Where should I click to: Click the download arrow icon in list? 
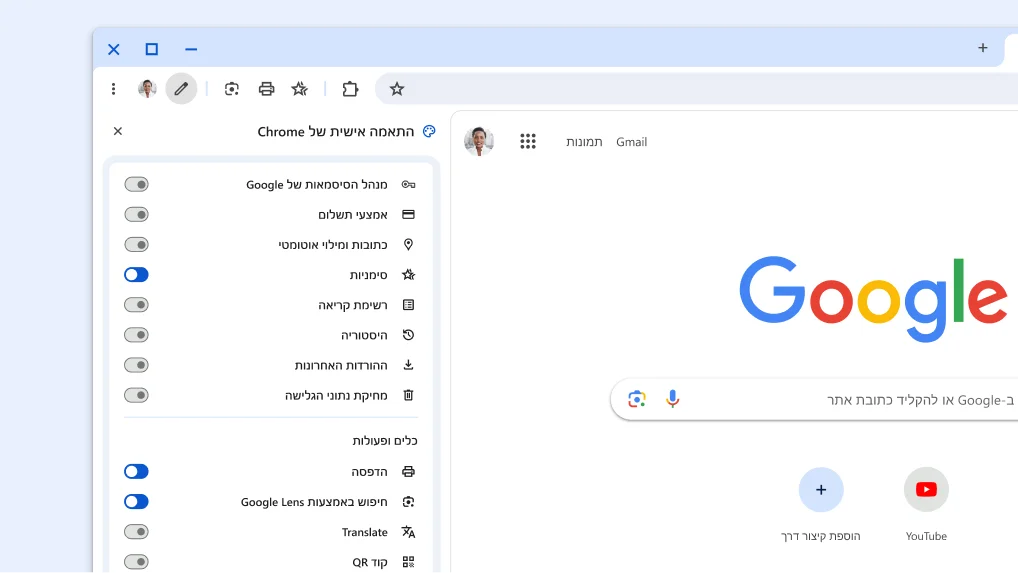pyautogui.click(x=408, y=365)
